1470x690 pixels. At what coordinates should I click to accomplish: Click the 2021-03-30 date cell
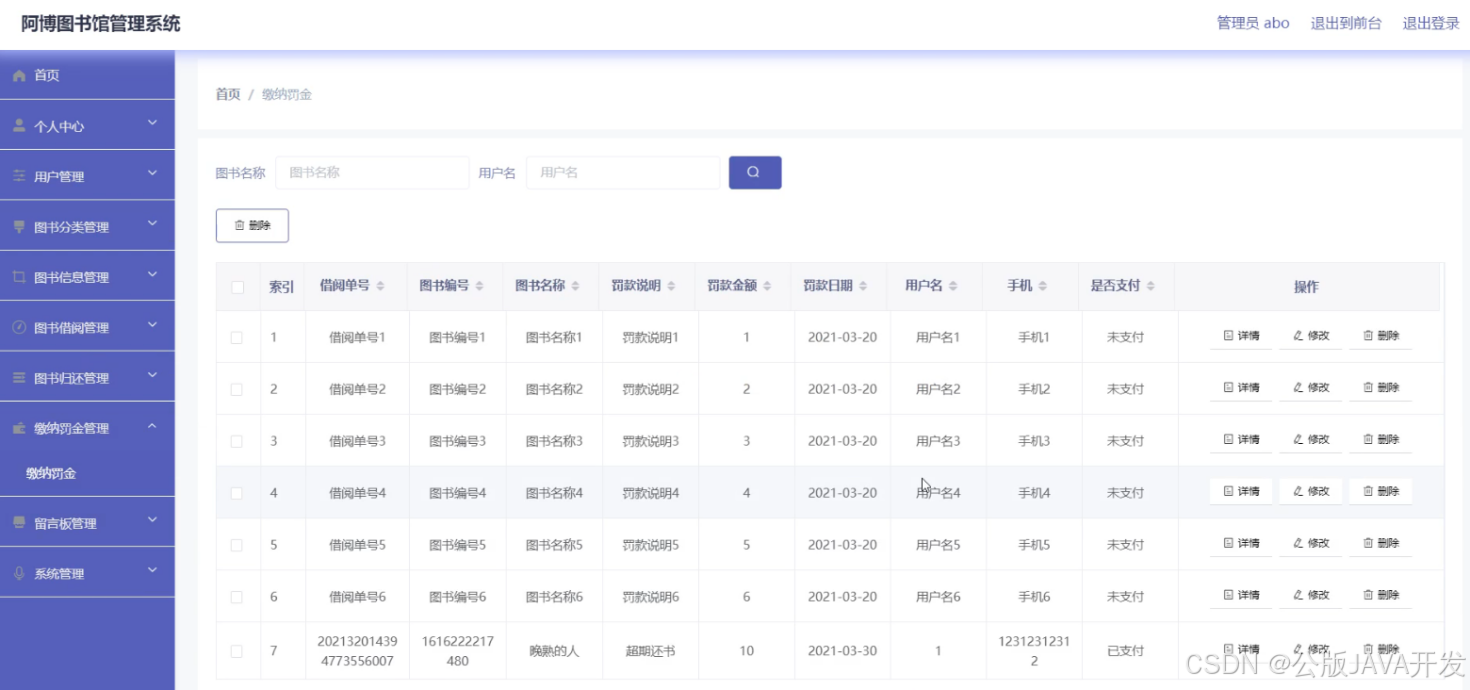pyautogui.click(x=842, y=651)
